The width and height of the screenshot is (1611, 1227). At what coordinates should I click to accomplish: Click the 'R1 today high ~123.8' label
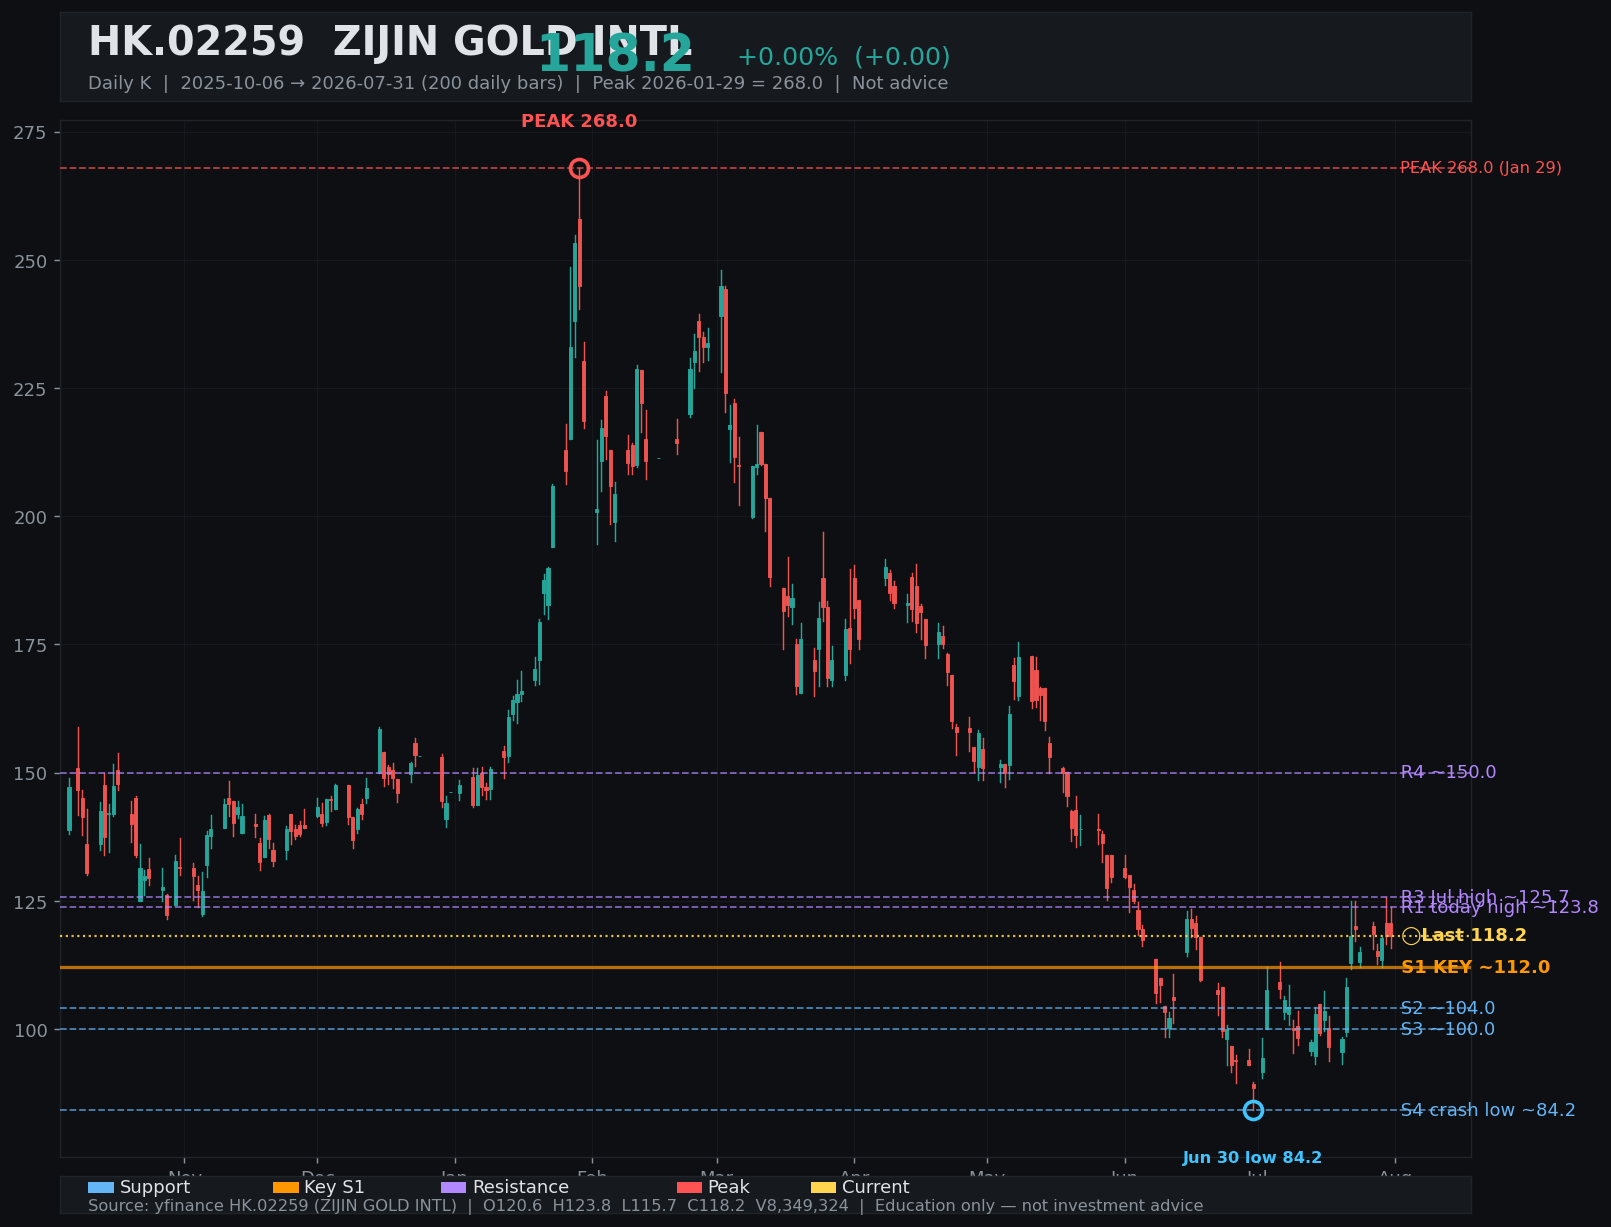pyautogui.click(x=1499, y=907)
